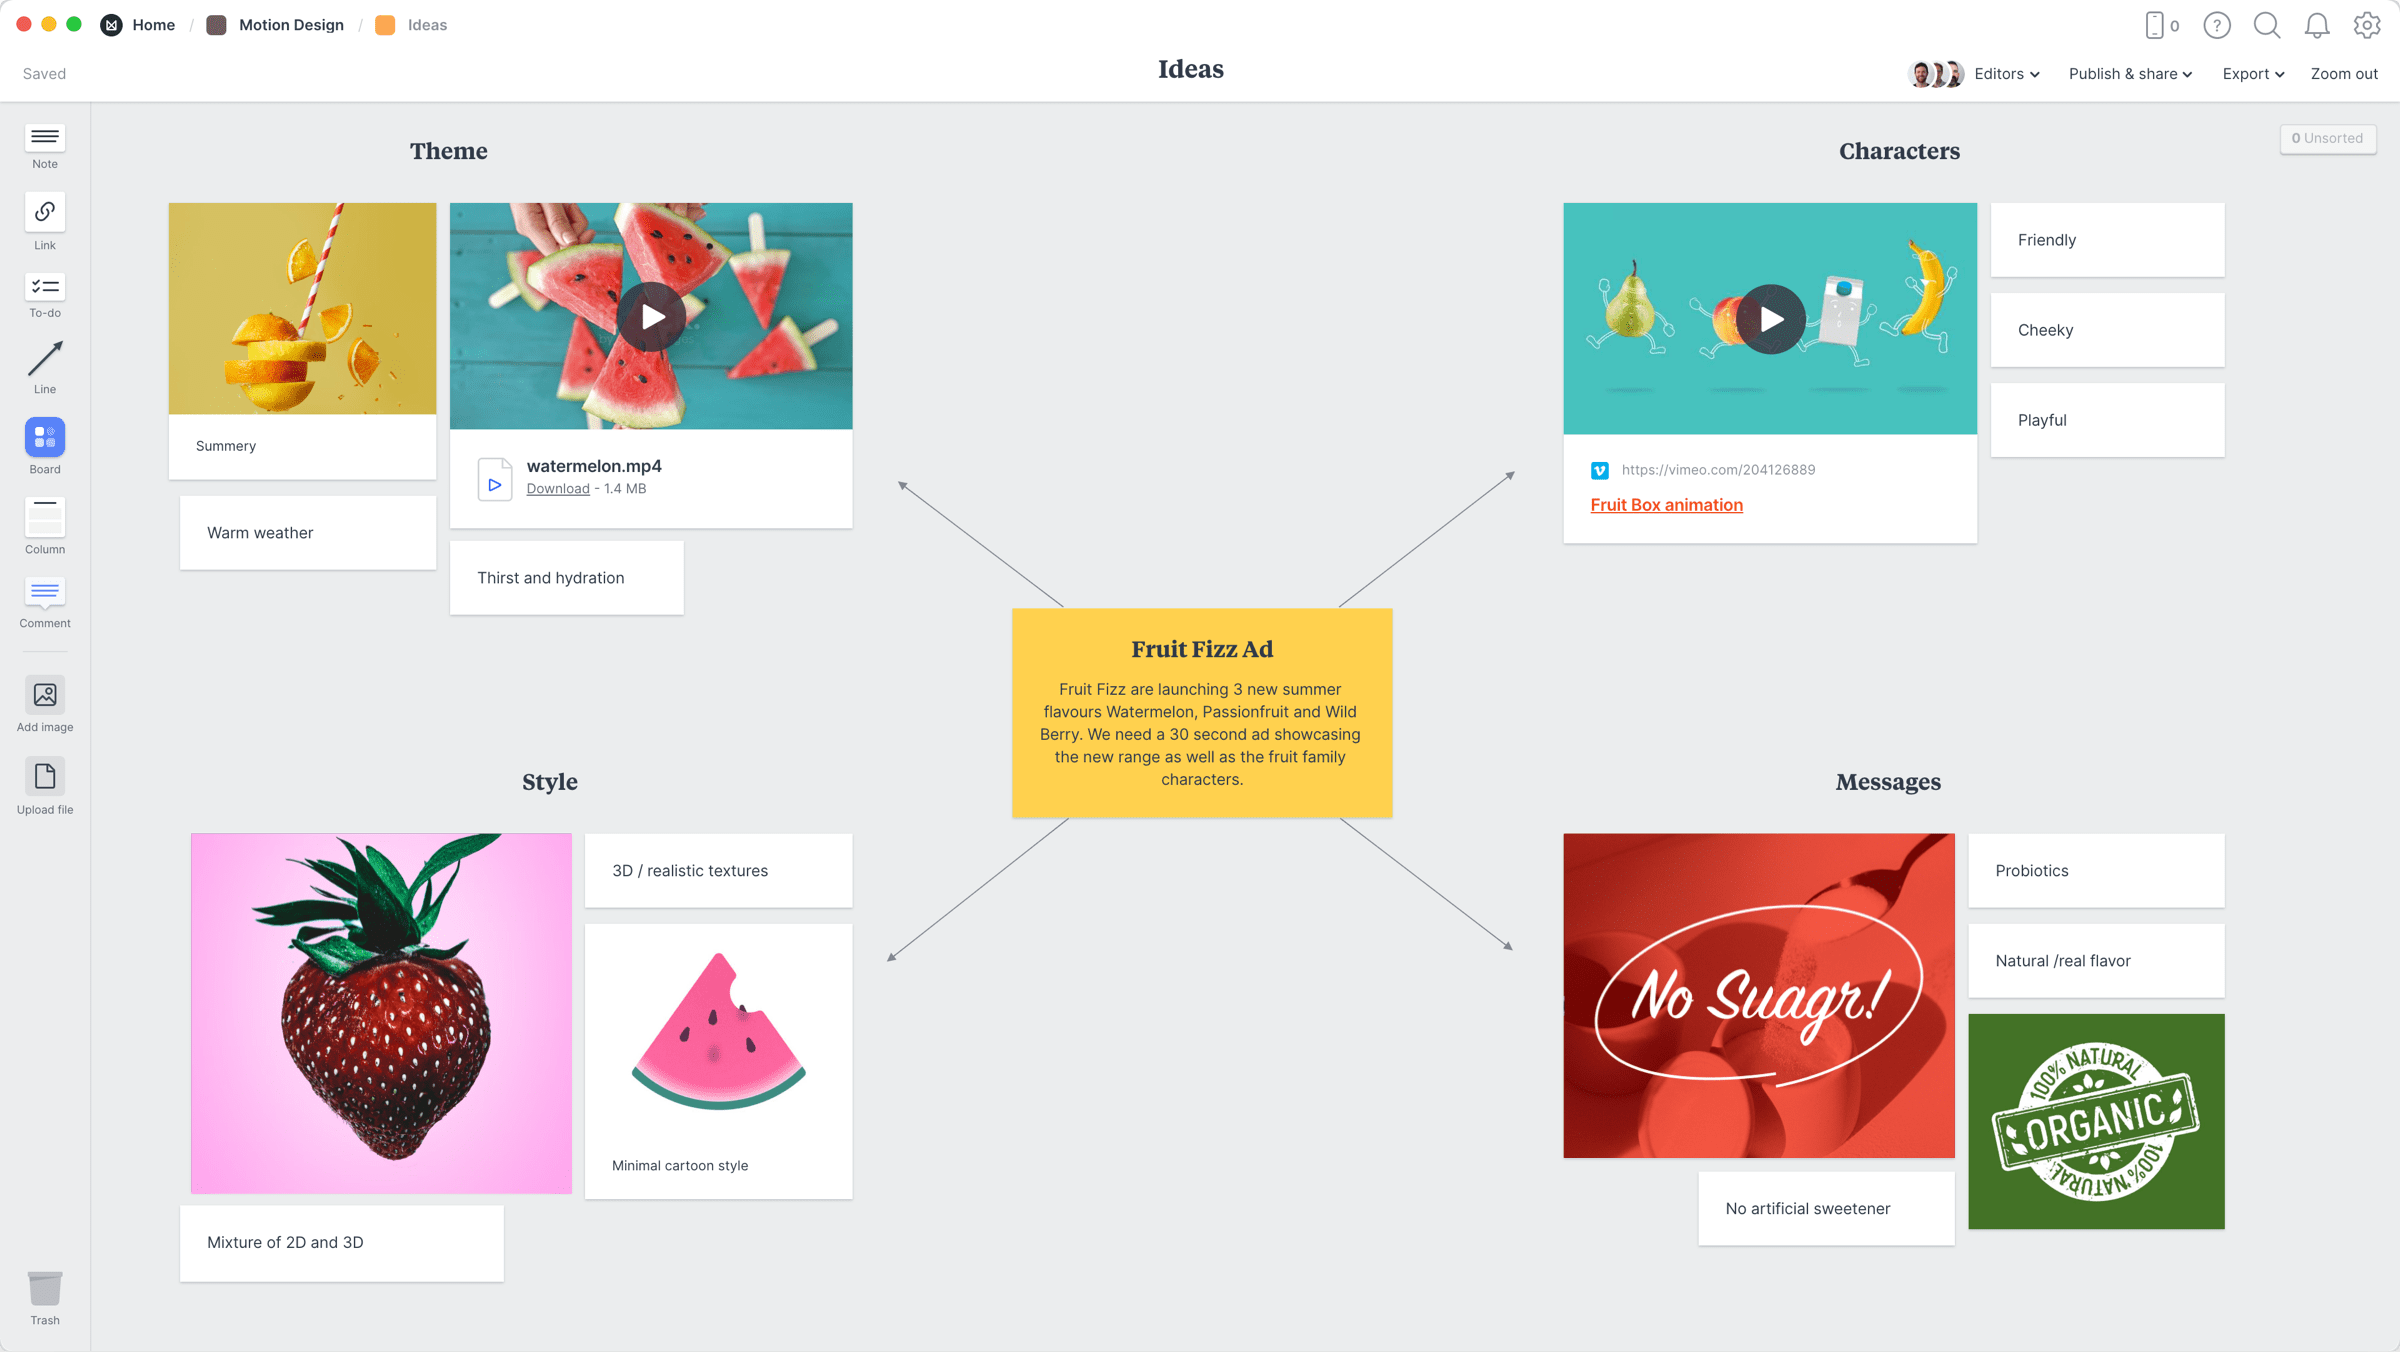Select the Friendly note
The height and width of the screenshot is (1352, 2400).
coord(2107,240)
